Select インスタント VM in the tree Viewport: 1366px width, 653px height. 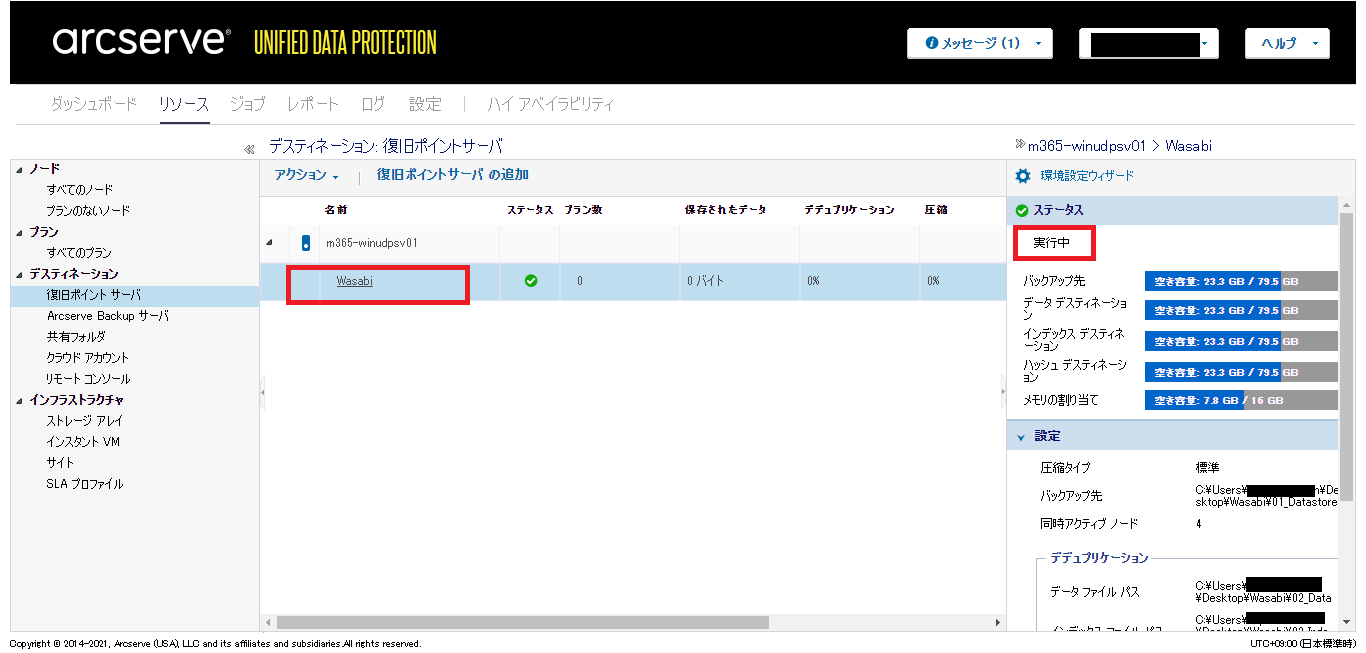coord(83,442)
